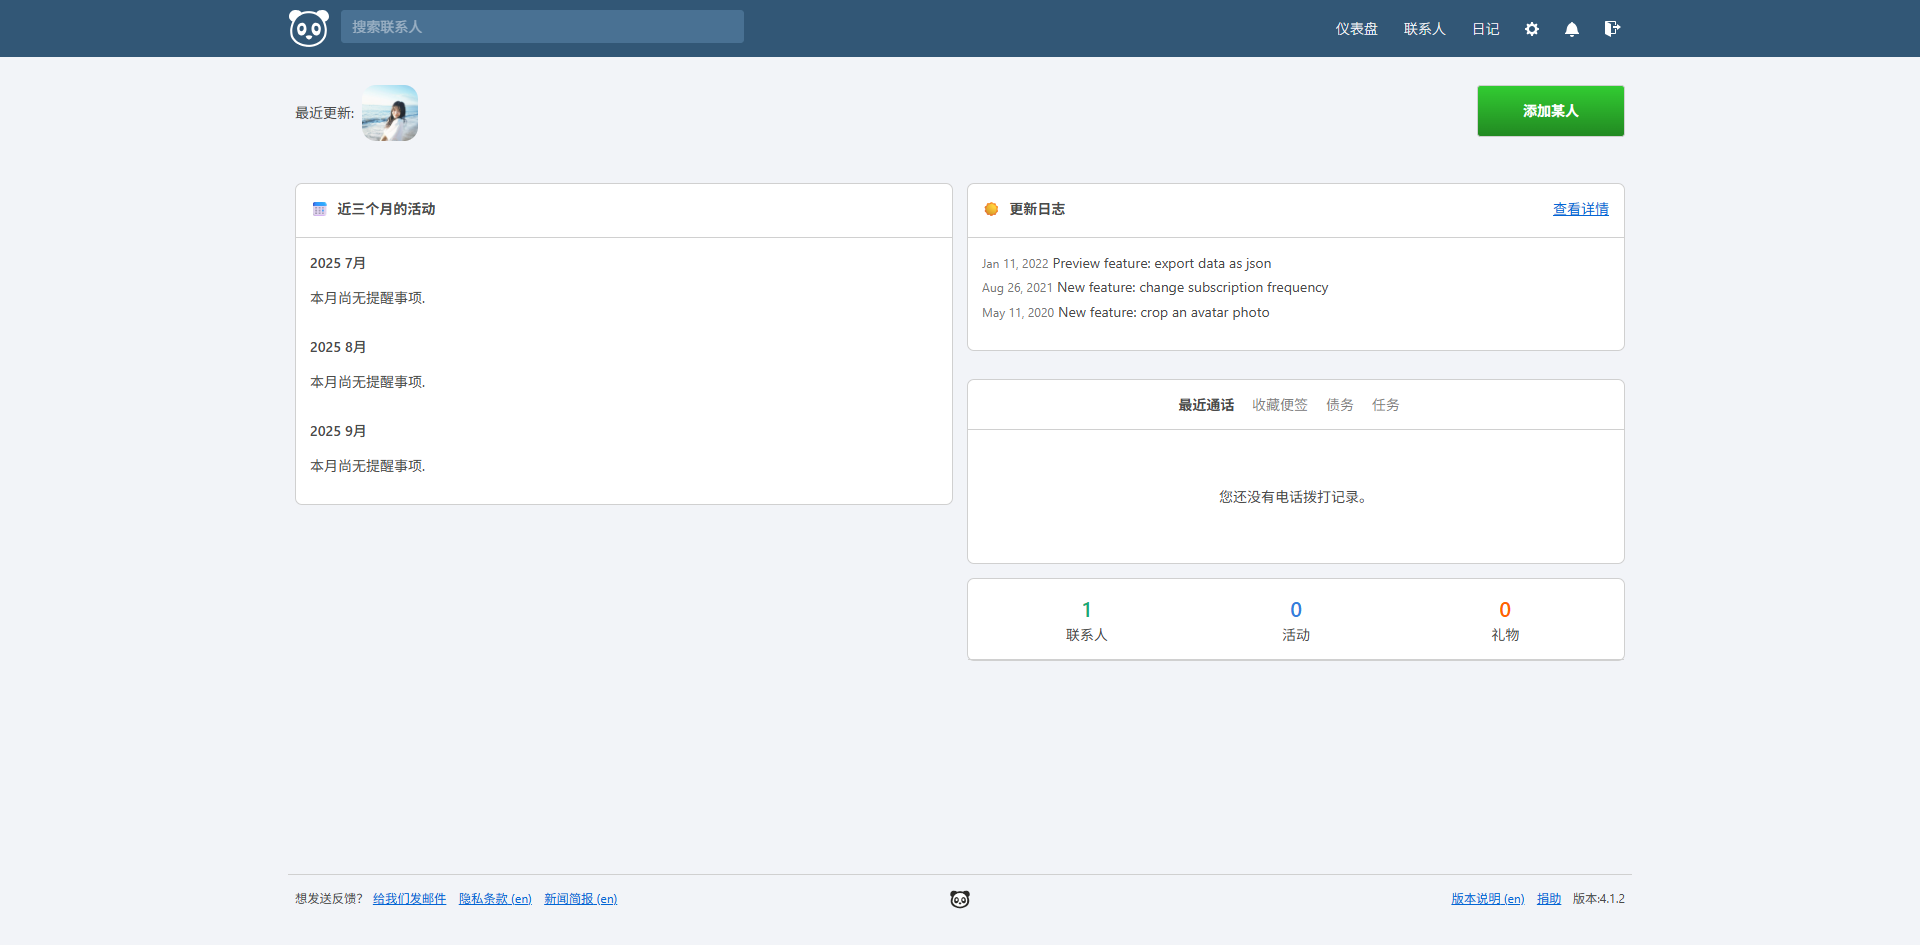1920x945 pixels.
Task: Click 给我们发邮件 feedback link
Action: 410,899
